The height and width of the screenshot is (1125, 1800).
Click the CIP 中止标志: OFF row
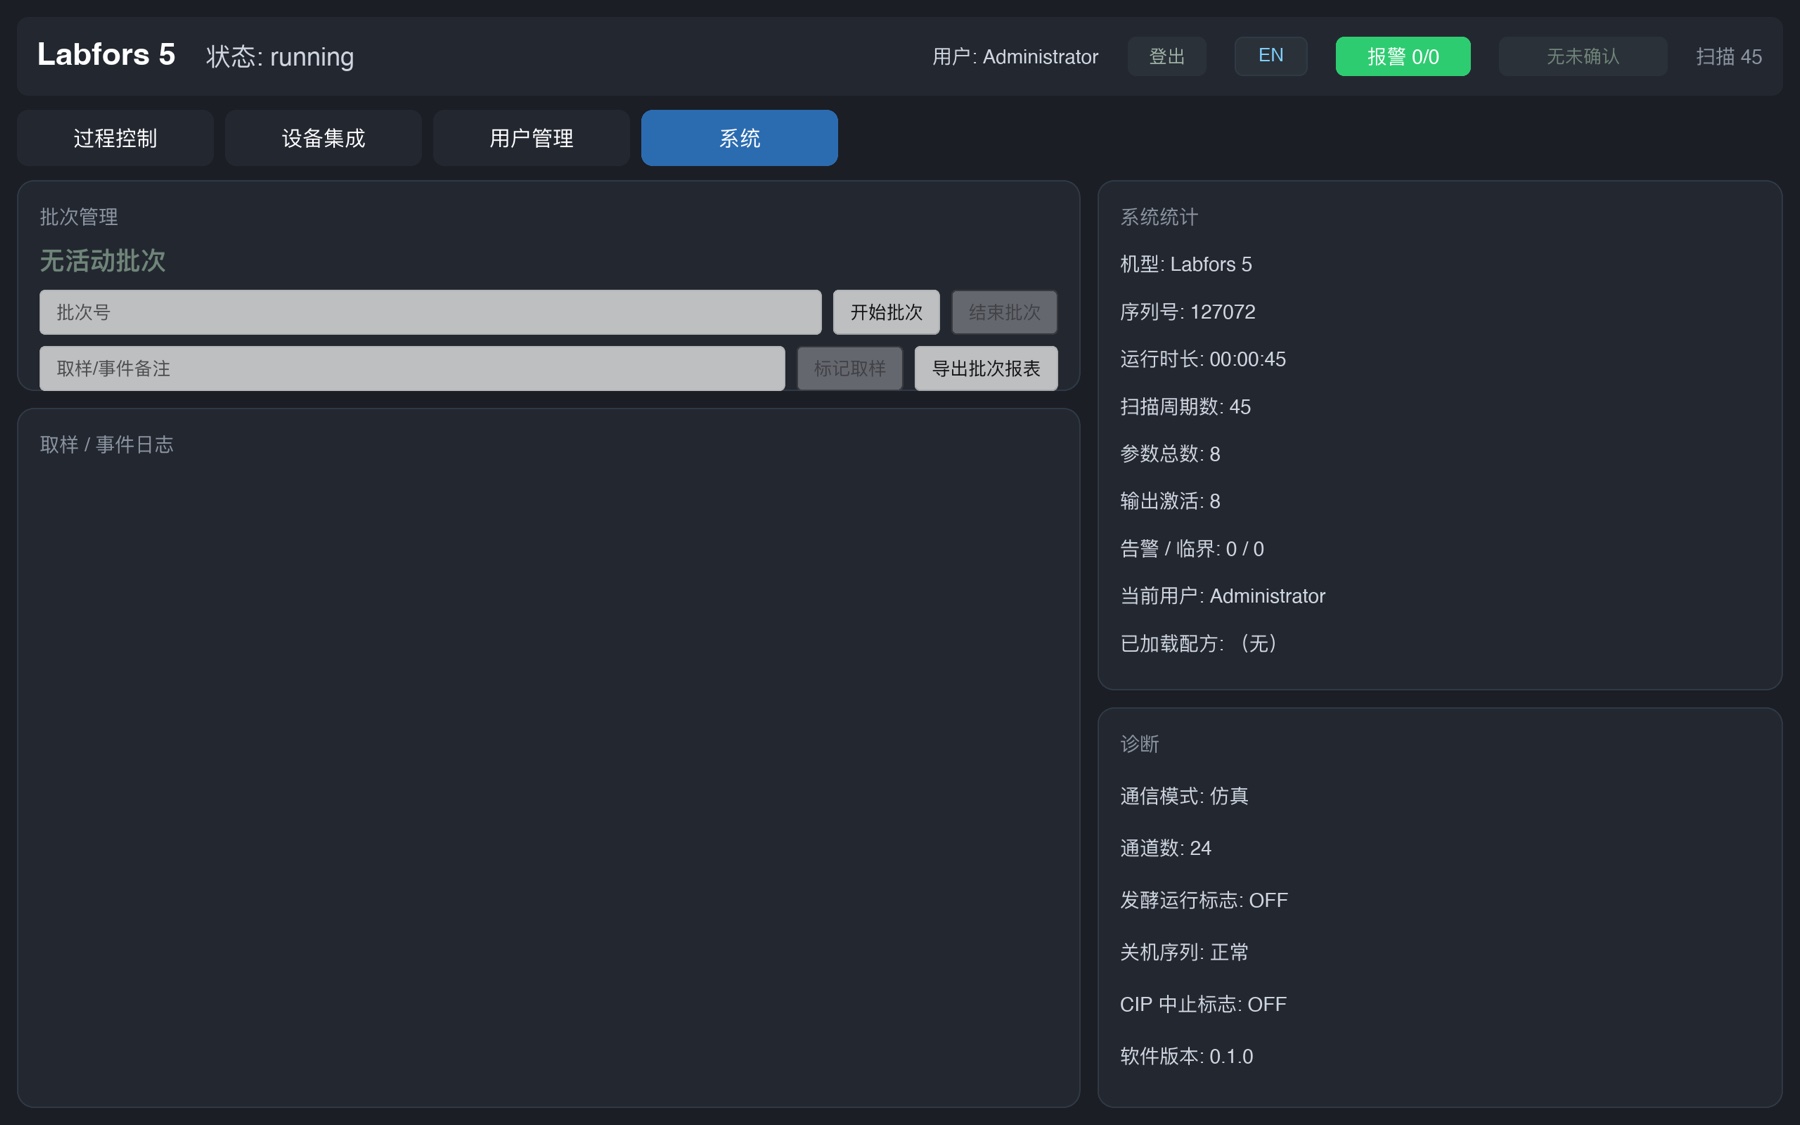(1203, 1004)
